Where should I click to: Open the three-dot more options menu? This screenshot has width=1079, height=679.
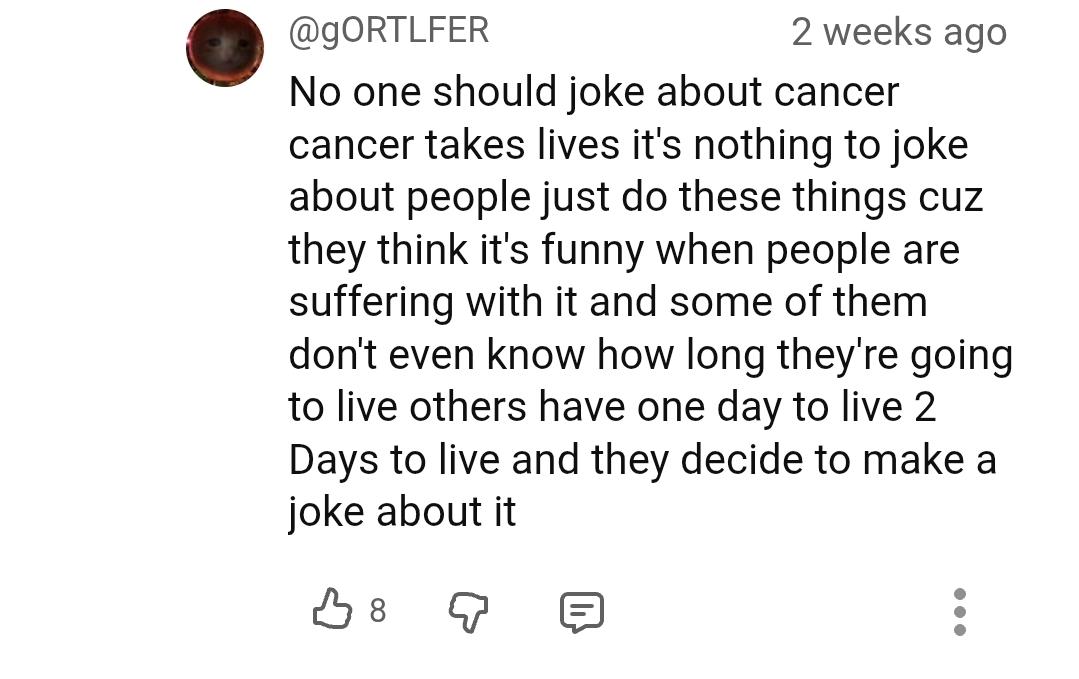point(960,611)
